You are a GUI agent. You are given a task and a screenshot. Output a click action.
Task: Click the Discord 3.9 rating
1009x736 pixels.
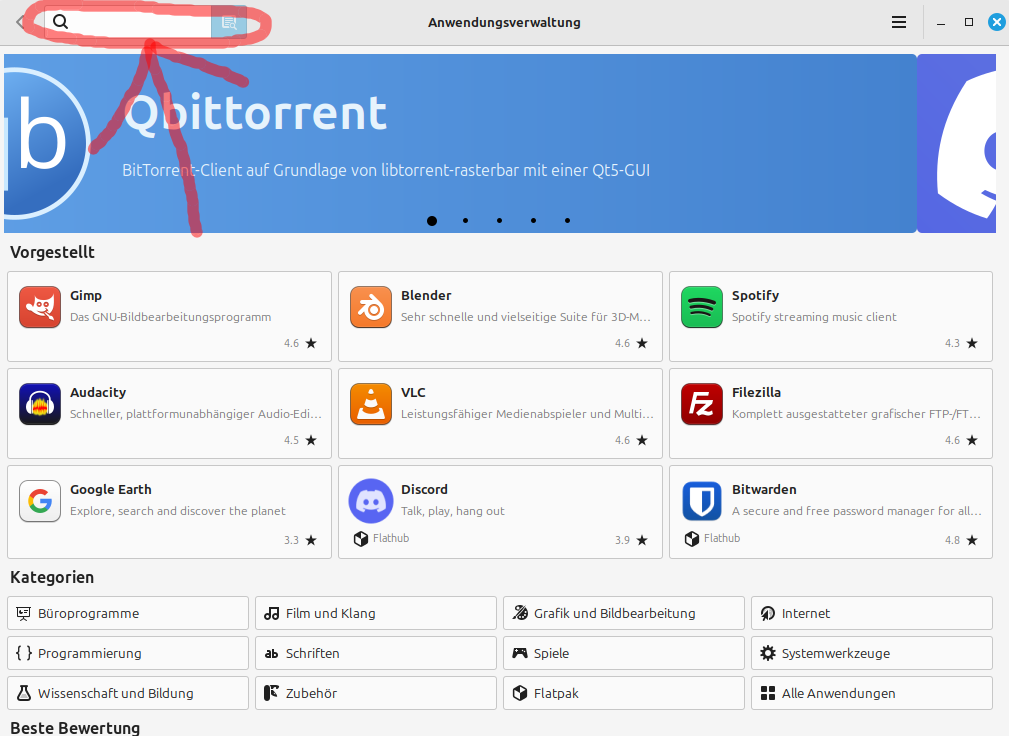point(631,540)
